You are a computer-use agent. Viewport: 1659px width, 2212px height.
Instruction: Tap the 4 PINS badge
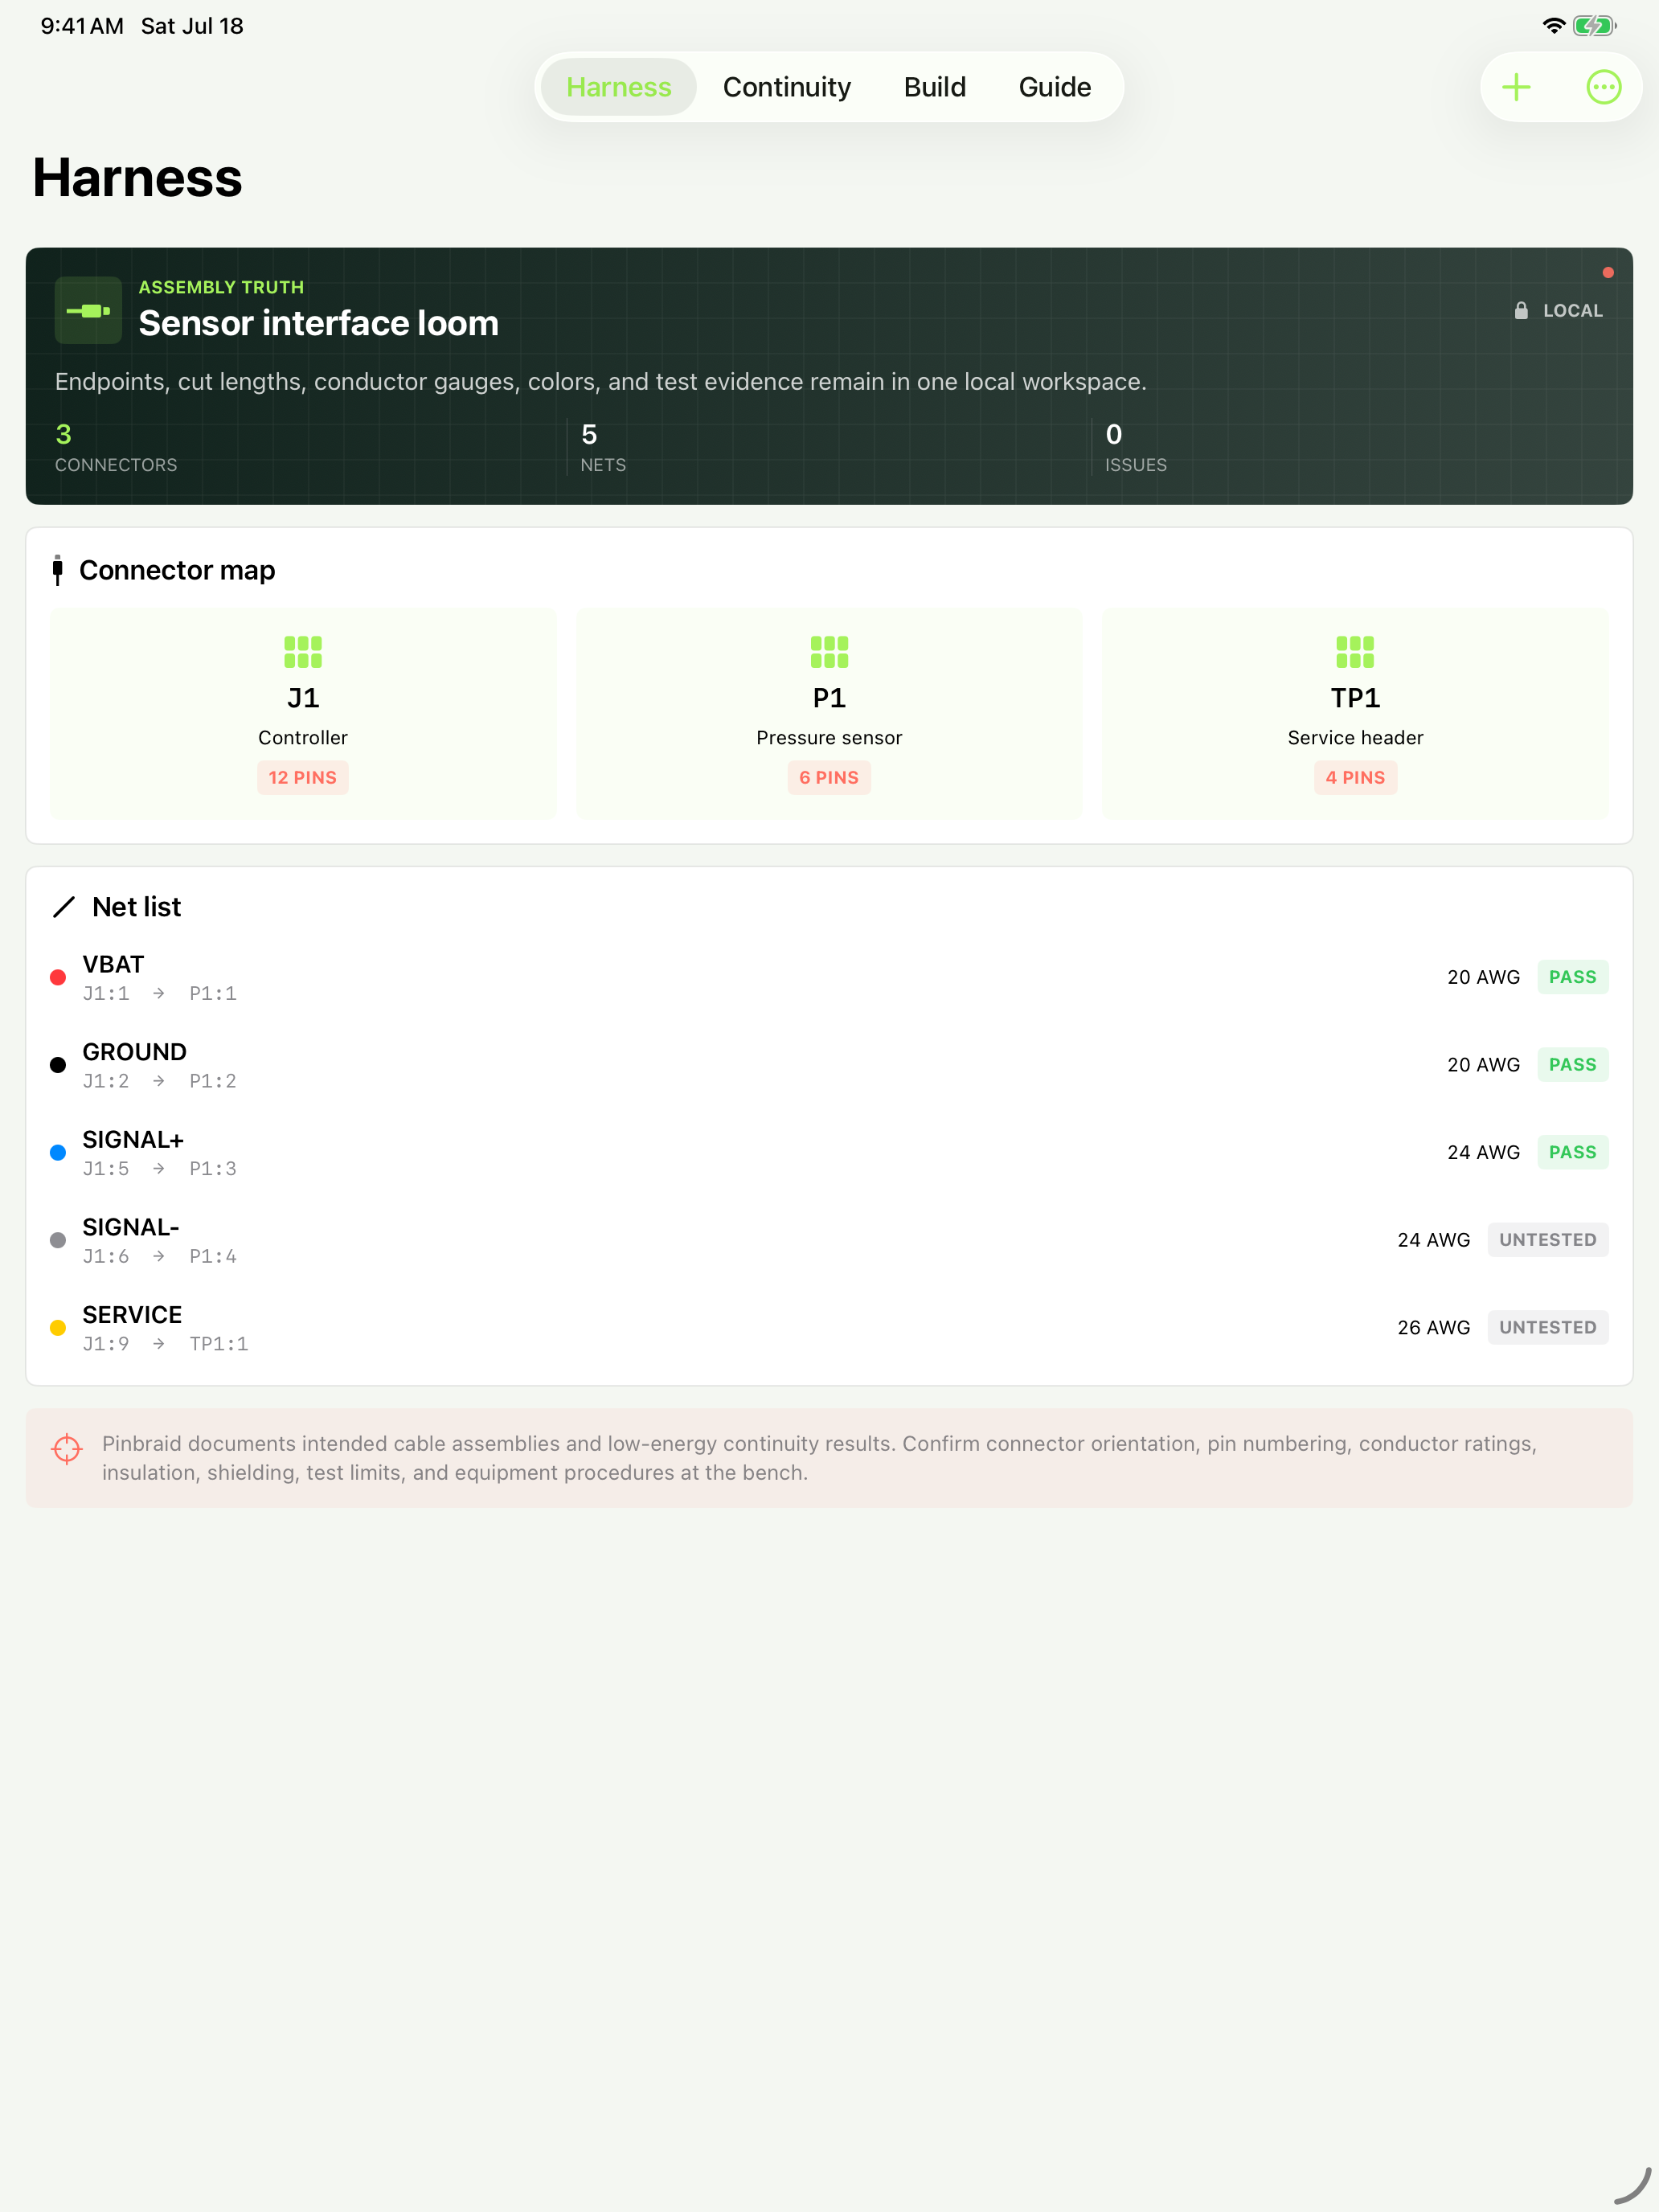1355,777
